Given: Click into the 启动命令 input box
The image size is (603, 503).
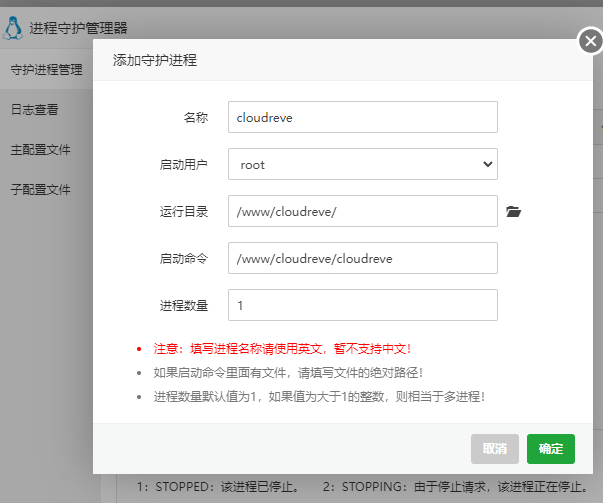Looking at the screenshot, I should (x=362, y=258).
